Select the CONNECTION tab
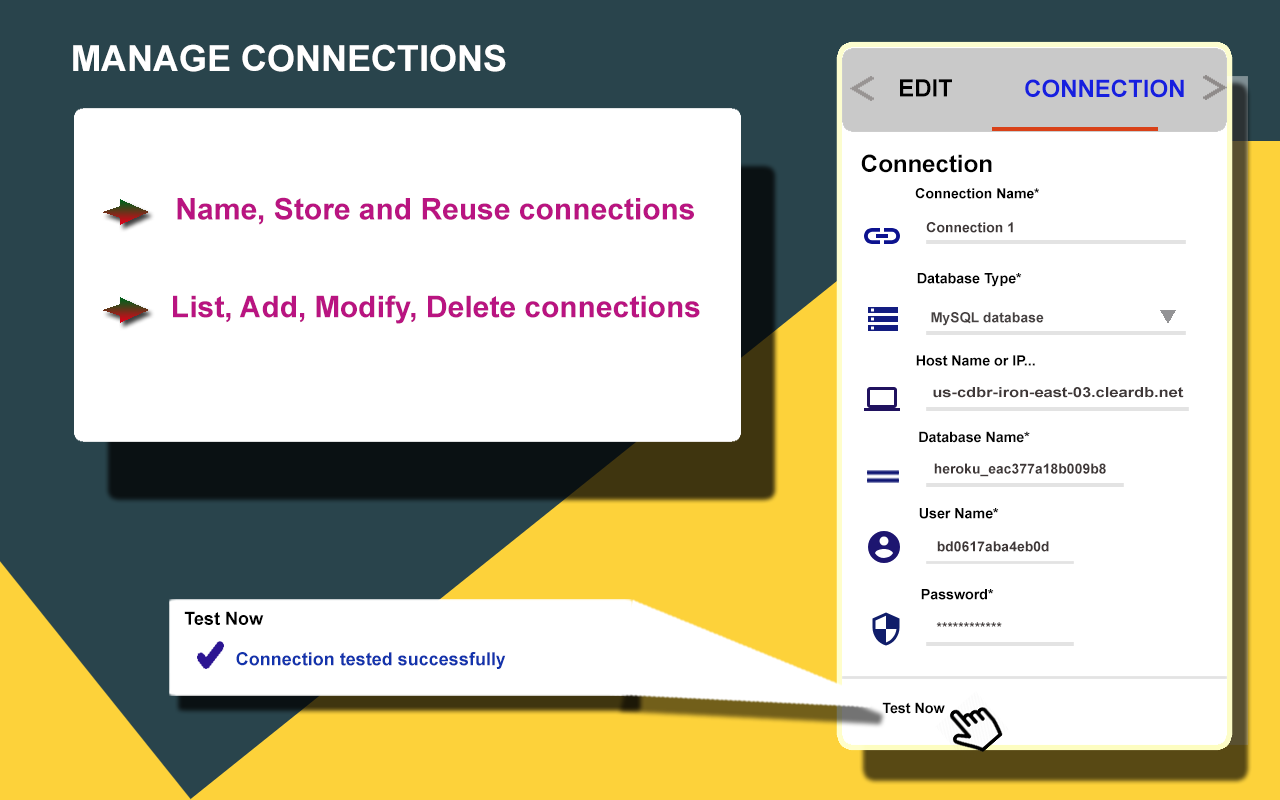 coord(1104,89)
